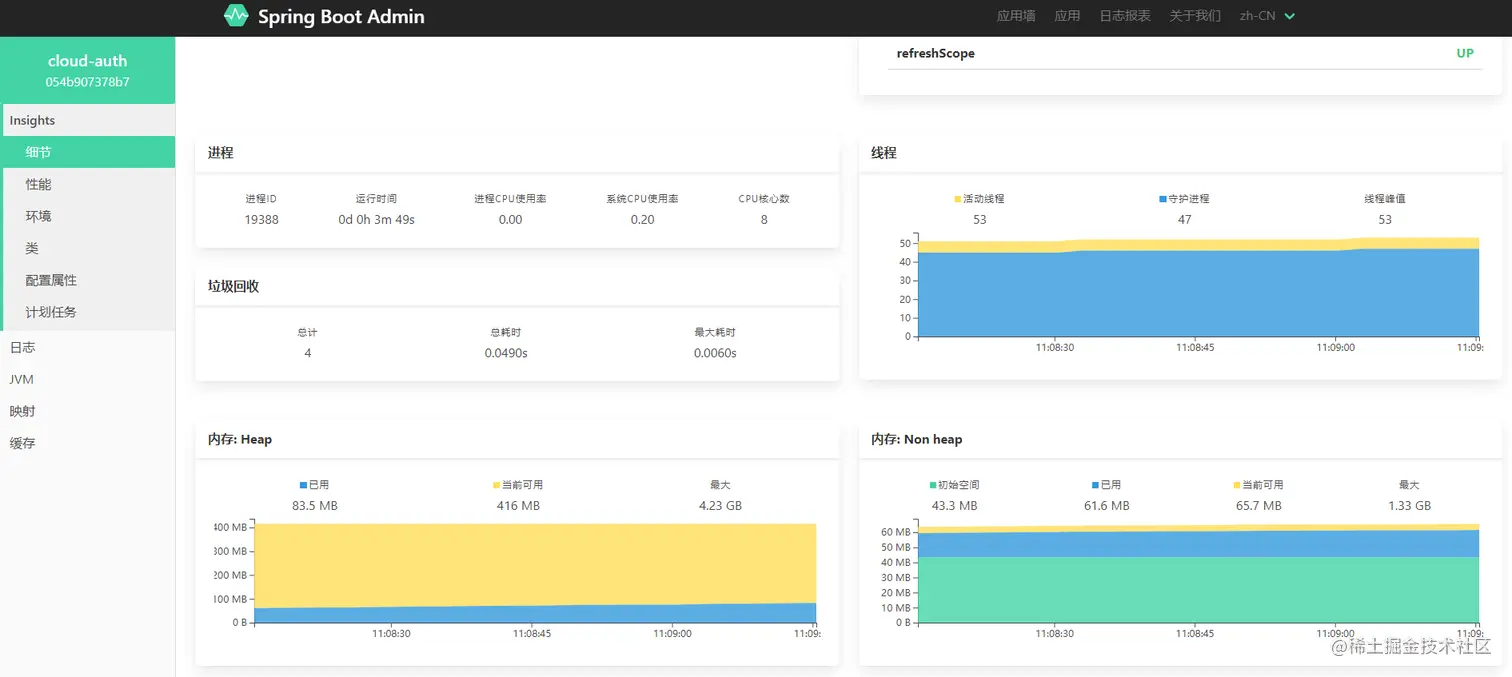Viewport: 1512px width, 677px height.
Task: Select 性能 in the sidebar
Action: [x=88, y=184]
